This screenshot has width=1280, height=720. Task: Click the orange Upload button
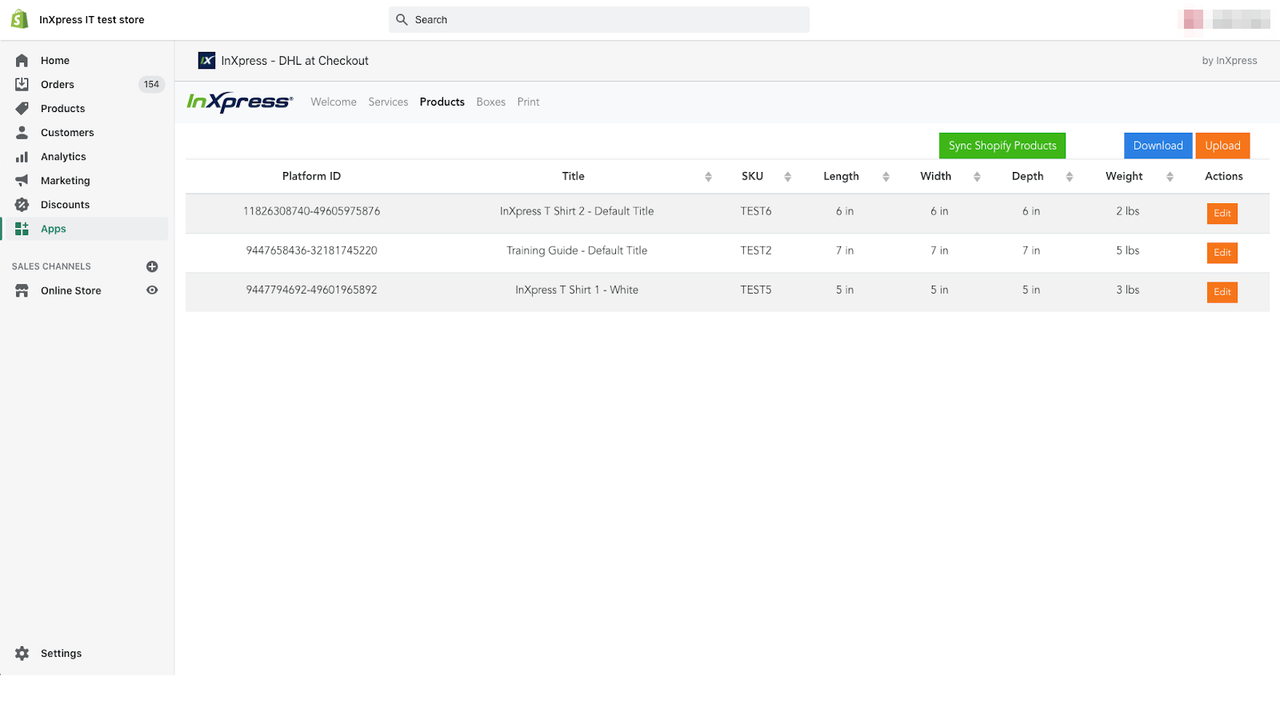[1222, 145]
